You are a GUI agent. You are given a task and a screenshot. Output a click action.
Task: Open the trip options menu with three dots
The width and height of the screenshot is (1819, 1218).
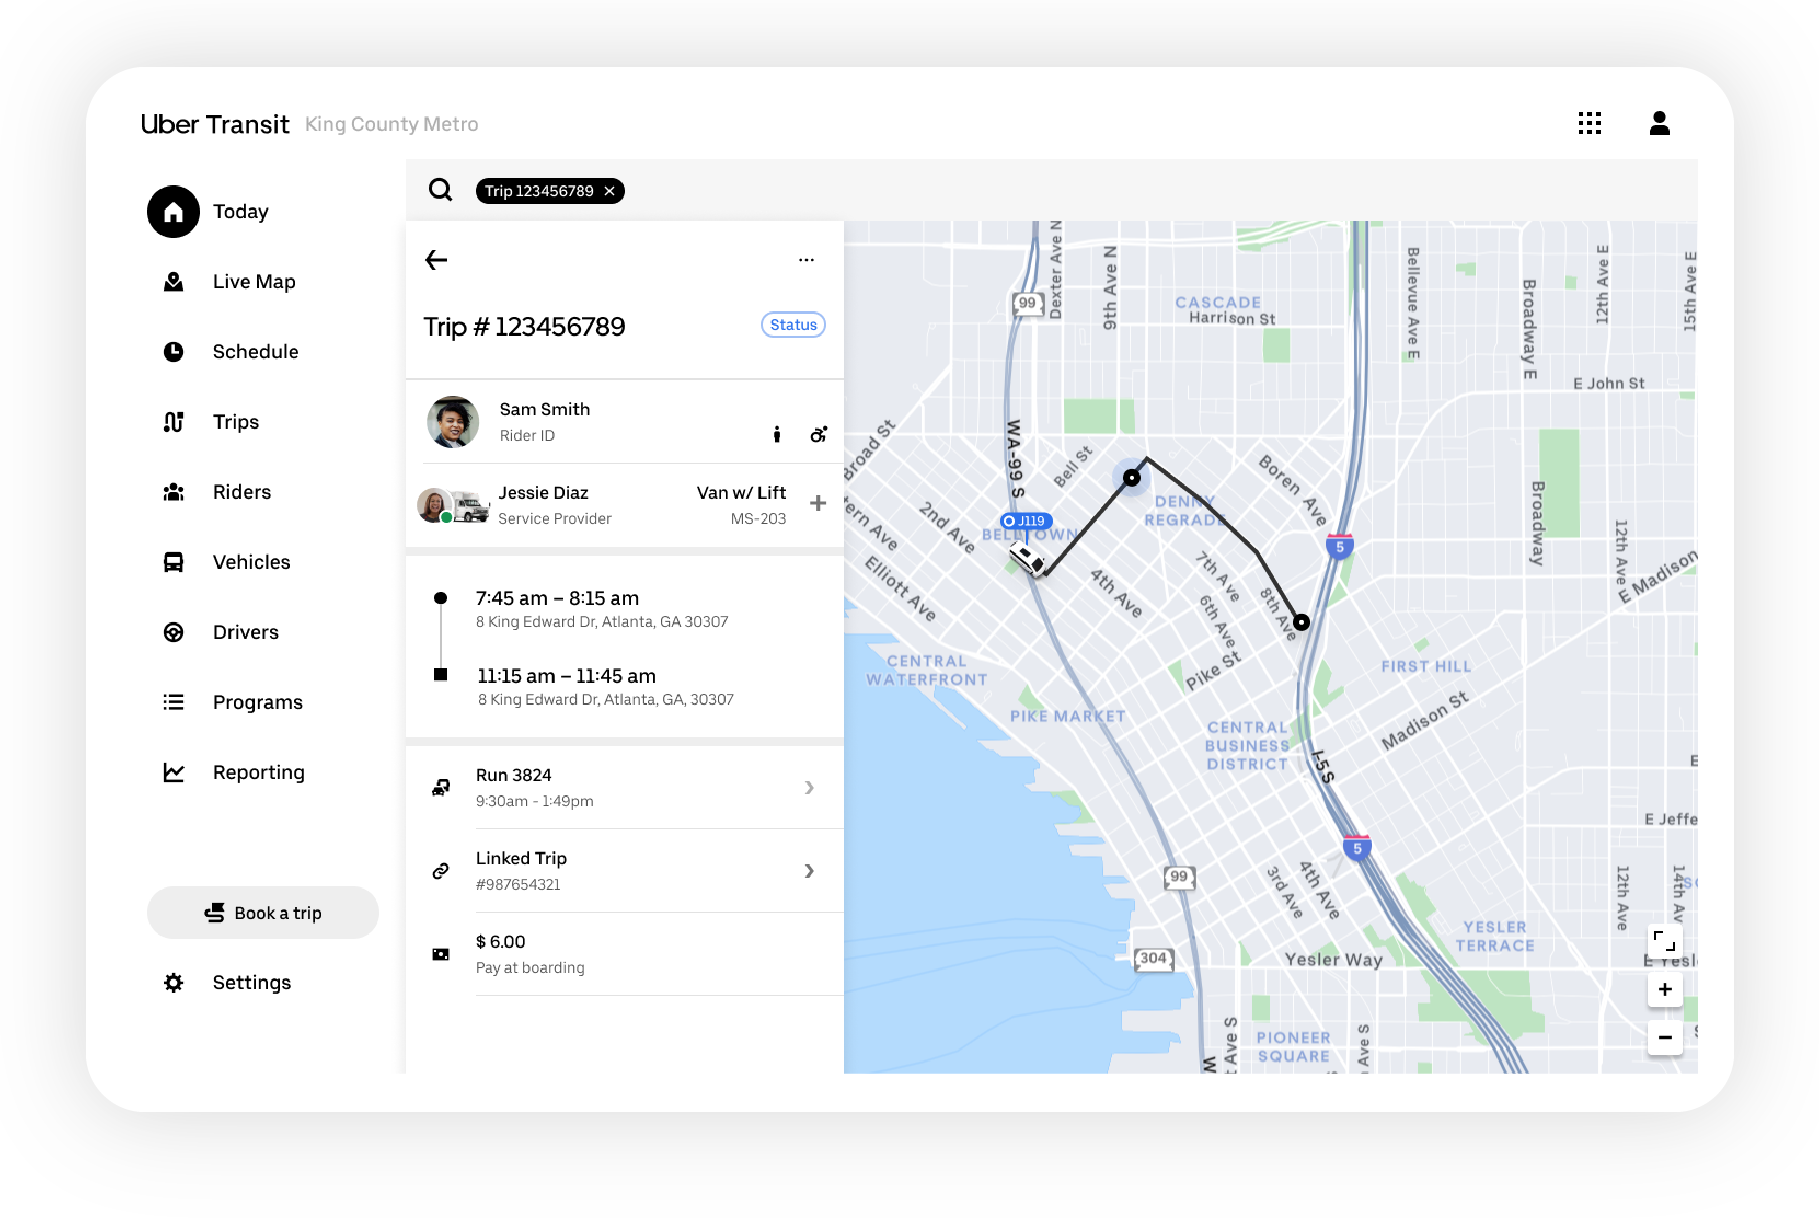click(806, 259)
